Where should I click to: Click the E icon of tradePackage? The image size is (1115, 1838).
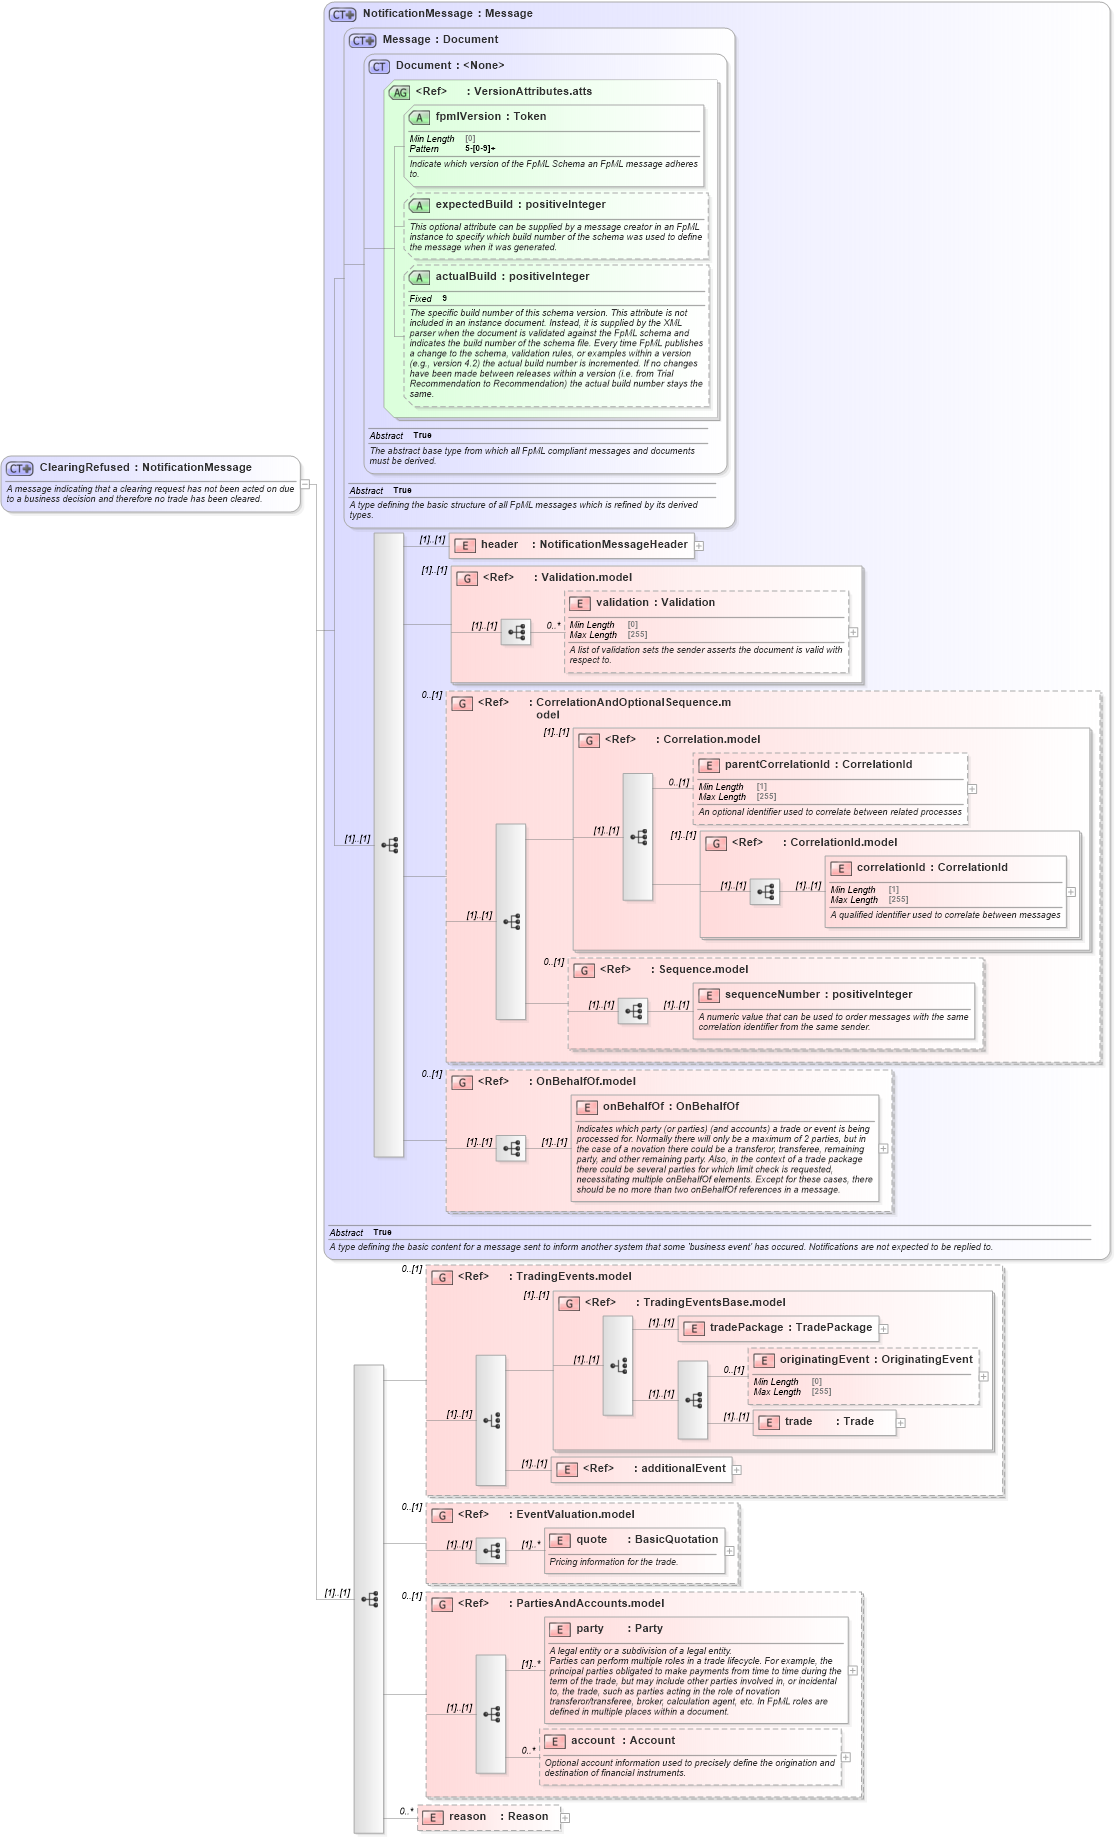coord(694,1329)
